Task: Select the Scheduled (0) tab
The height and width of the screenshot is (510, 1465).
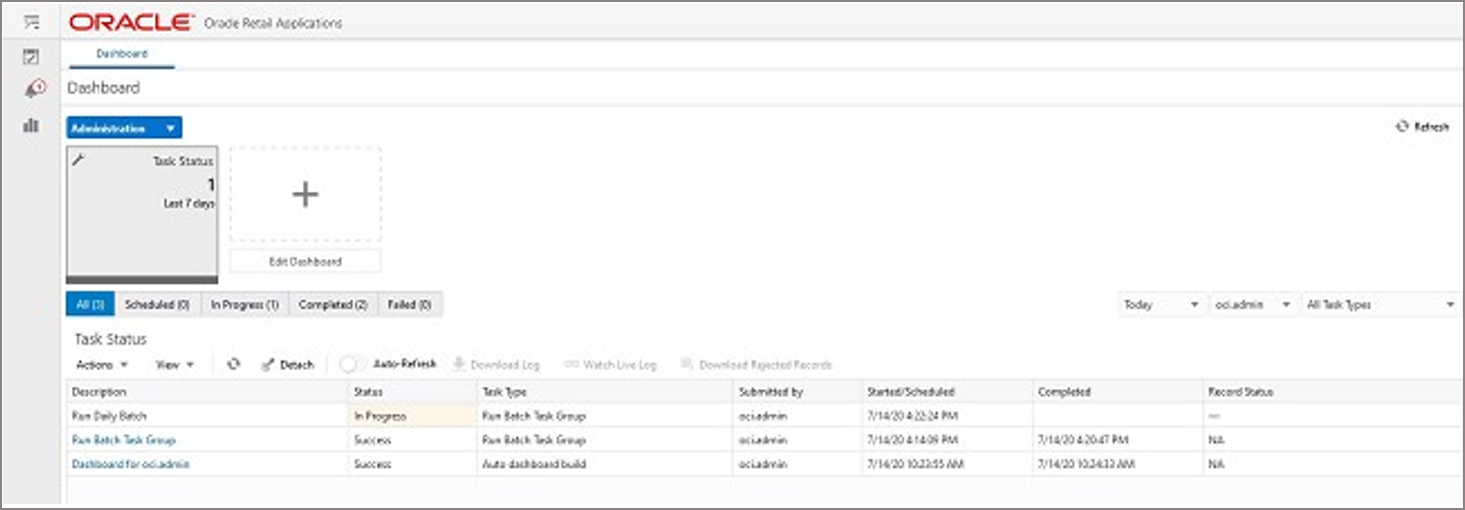Action: click(158, 305)
